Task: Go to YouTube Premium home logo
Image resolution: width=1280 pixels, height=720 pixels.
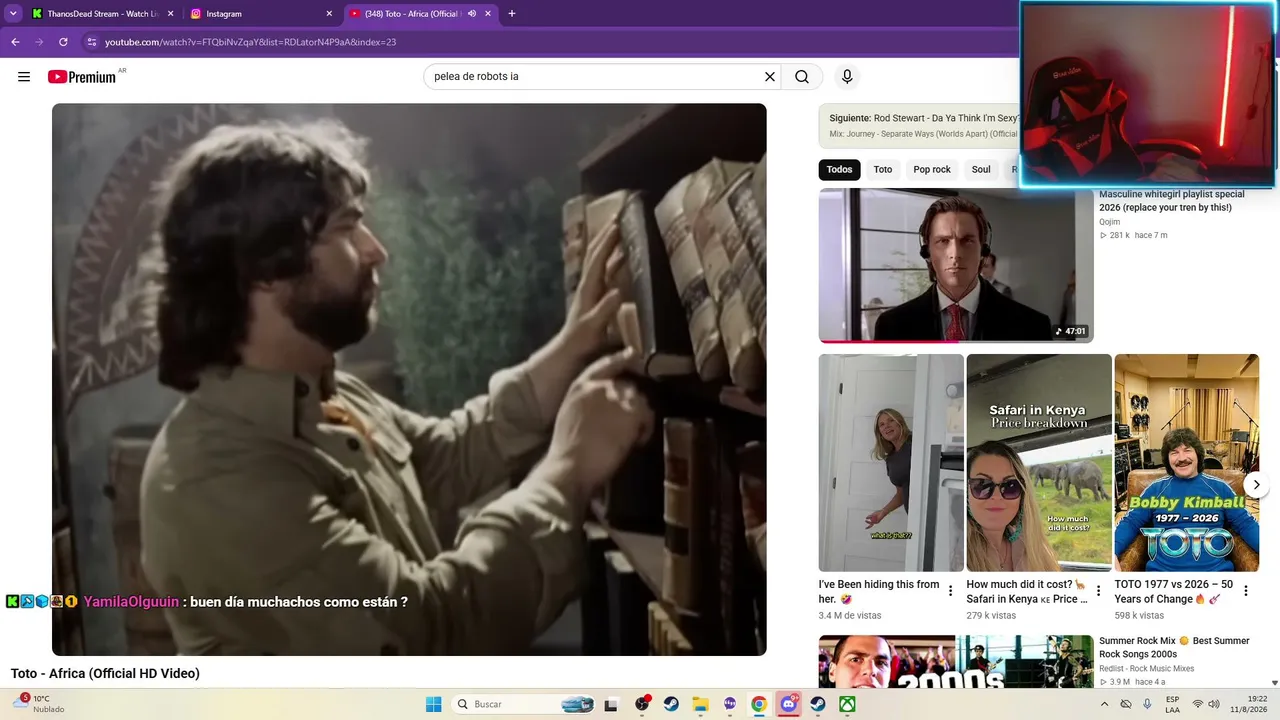Action: tap(82, 77)
